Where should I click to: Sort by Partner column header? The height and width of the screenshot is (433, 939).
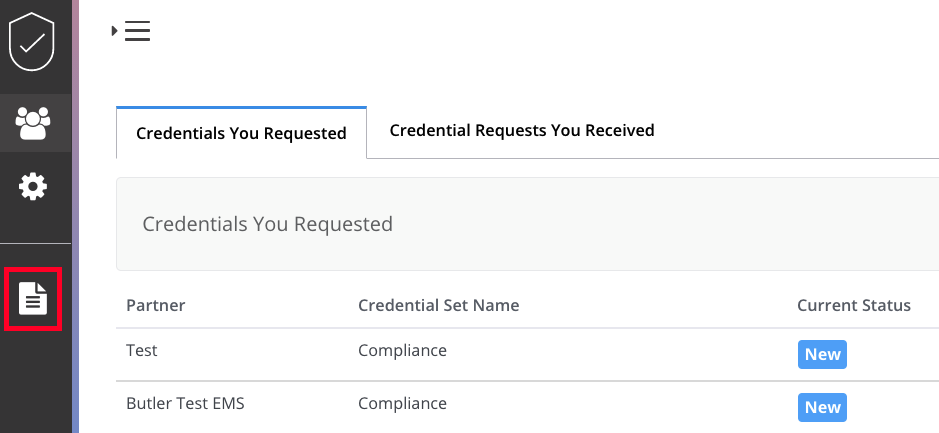[156, 305]
